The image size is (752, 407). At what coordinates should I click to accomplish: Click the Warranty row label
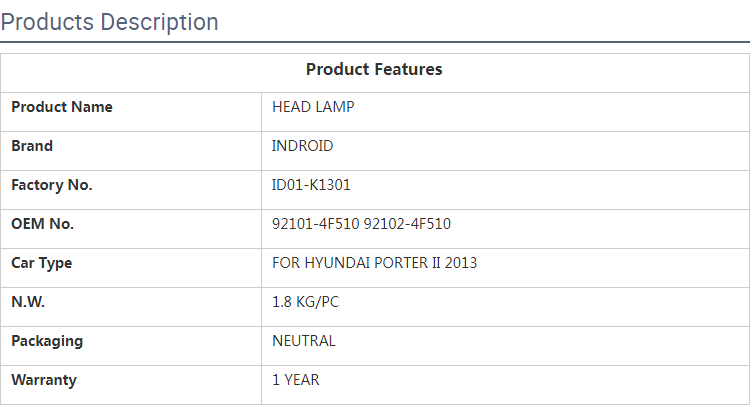coord(44,380)
